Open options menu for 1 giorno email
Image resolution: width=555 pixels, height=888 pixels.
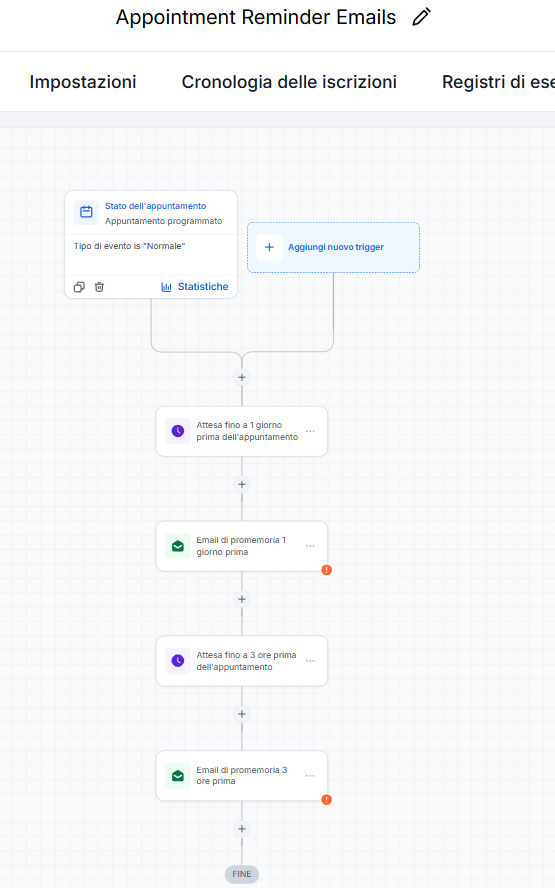click(310, 546)
